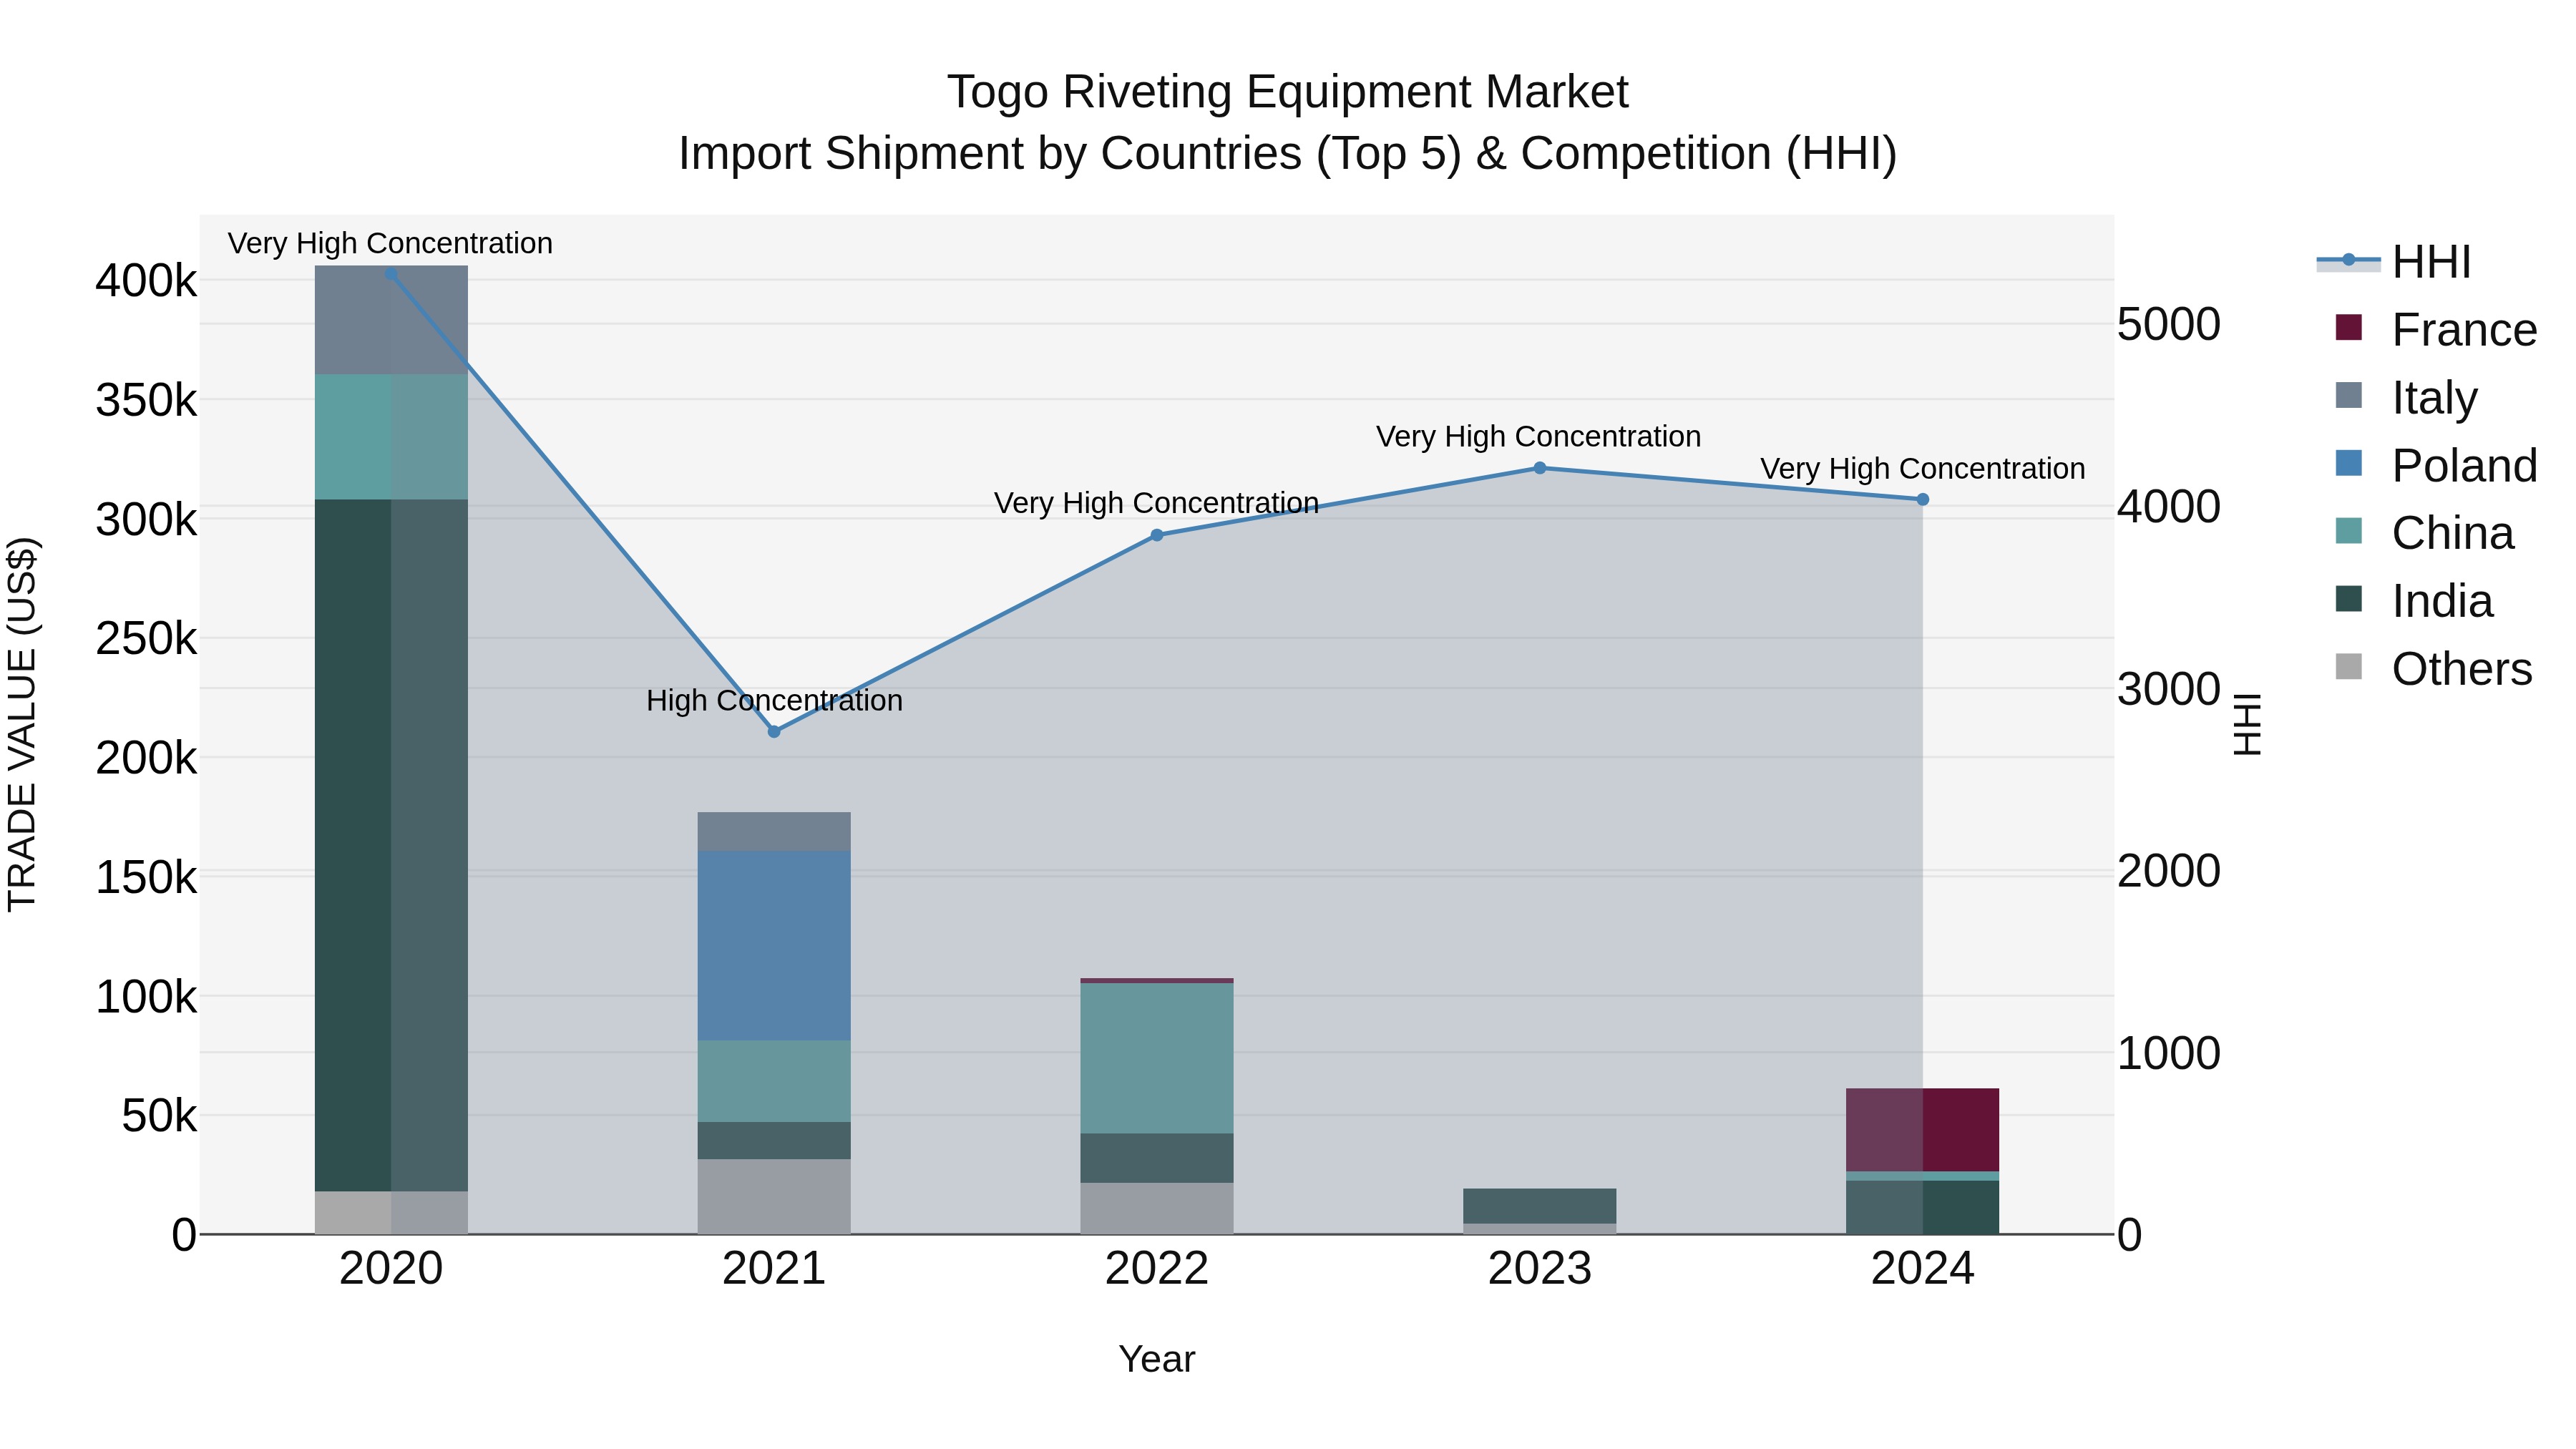Click the 2021 China bar segment
This screenshot has height=1449, width=2576.
(x=774, y=1081)
